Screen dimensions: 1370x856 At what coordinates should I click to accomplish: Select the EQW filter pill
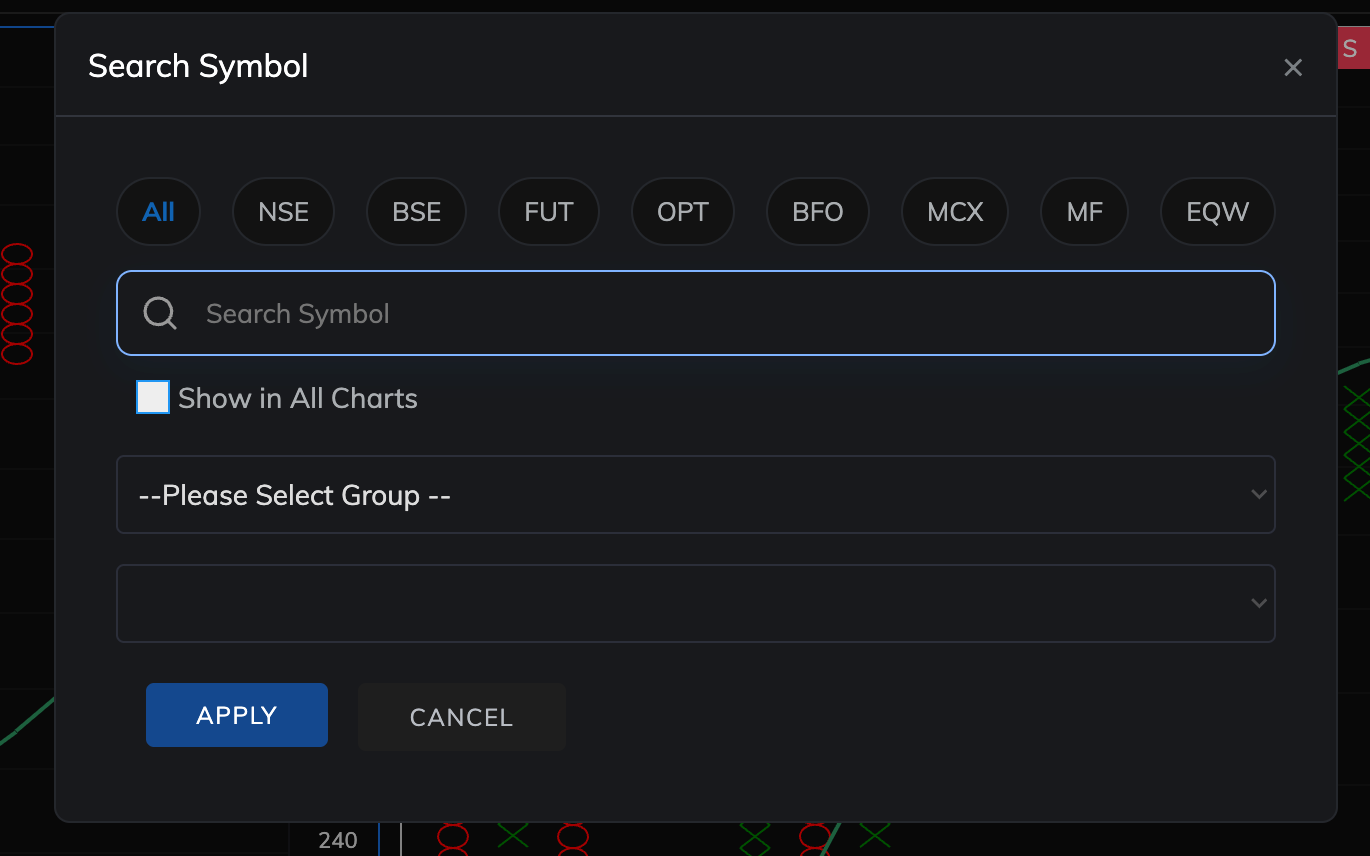click(1218, 212)
